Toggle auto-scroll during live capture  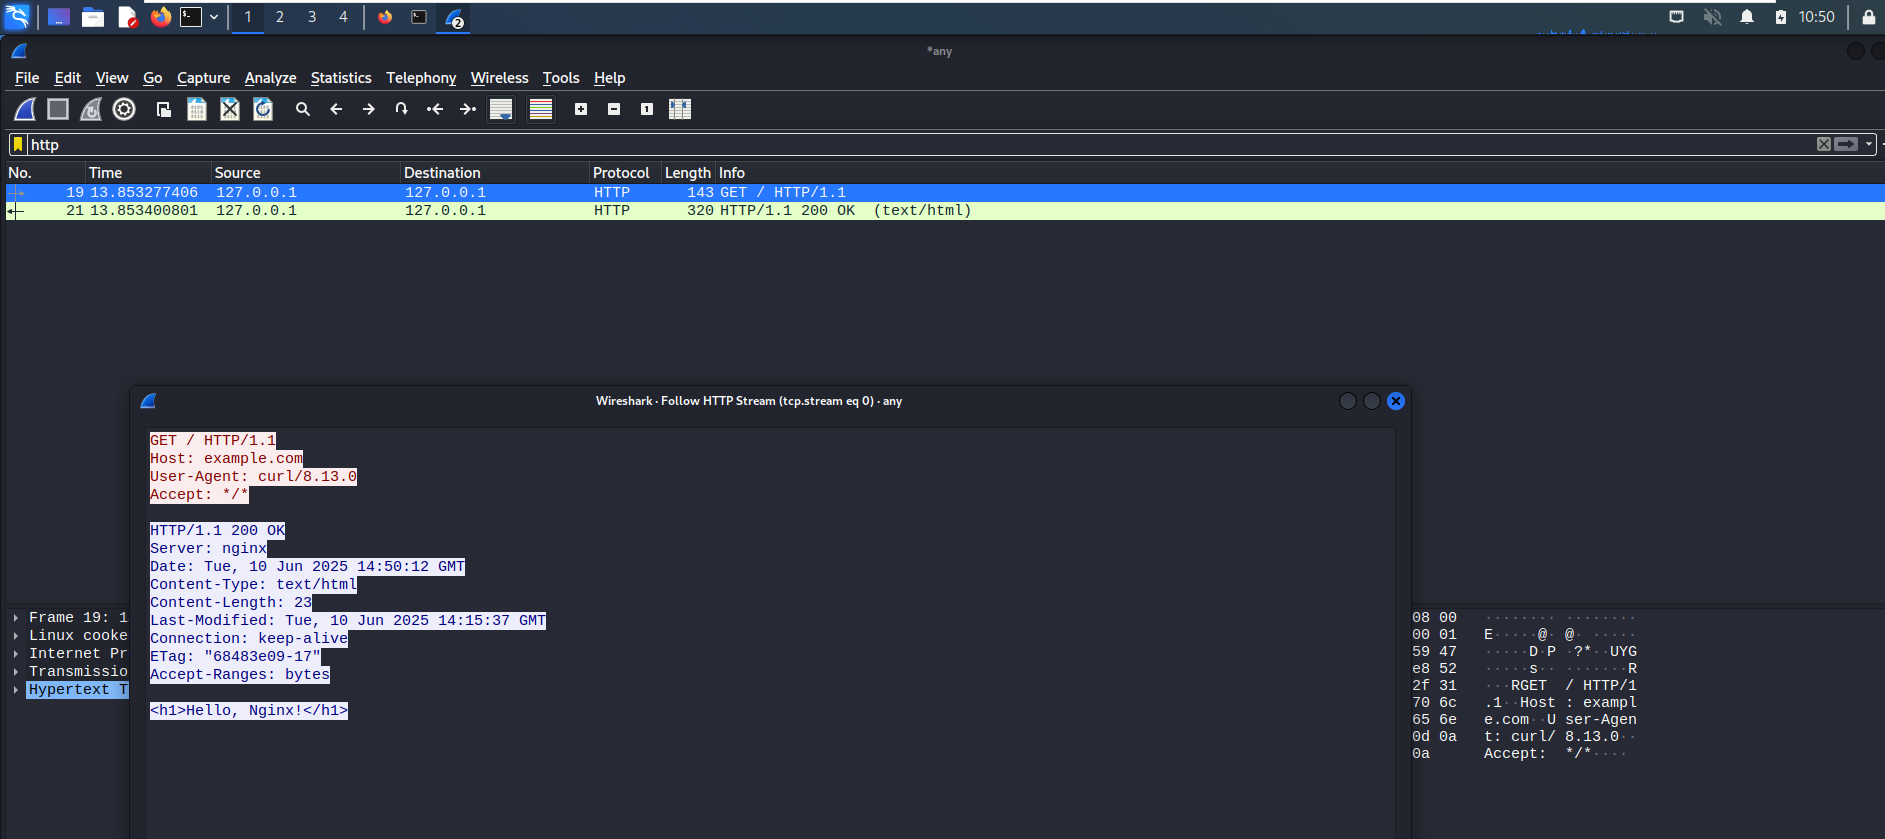(501, 109)
